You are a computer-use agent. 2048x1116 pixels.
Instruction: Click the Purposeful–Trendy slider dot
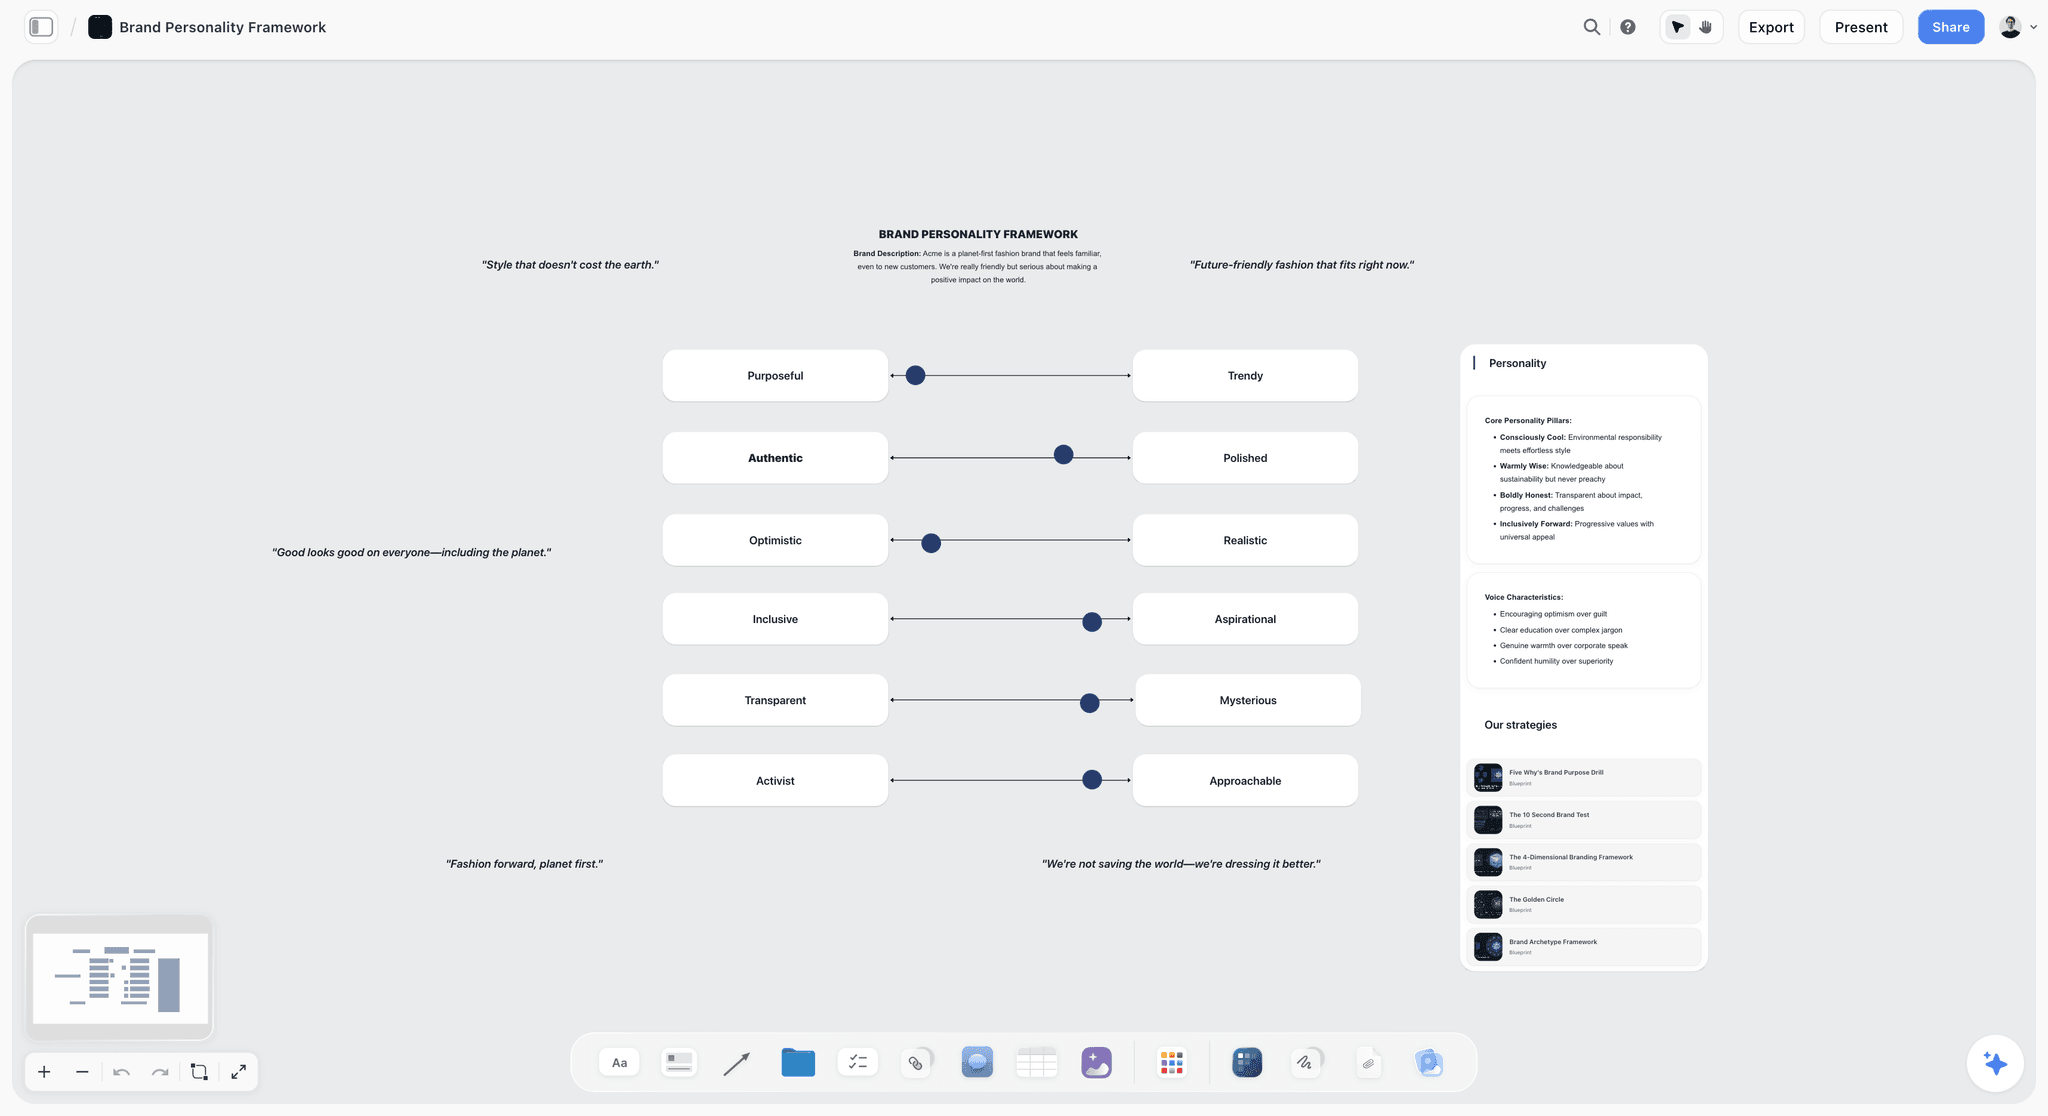(915, 375)
